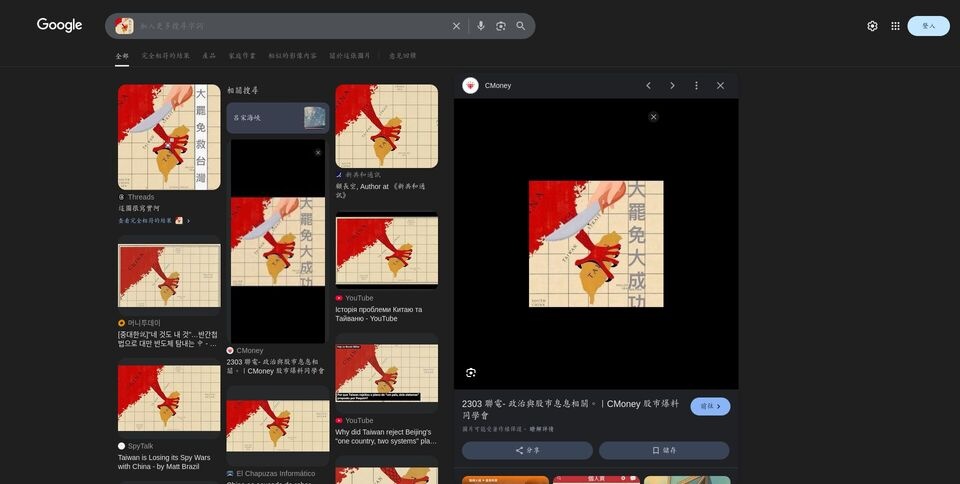Switch to the 完全相符的結果 tab

165,56
